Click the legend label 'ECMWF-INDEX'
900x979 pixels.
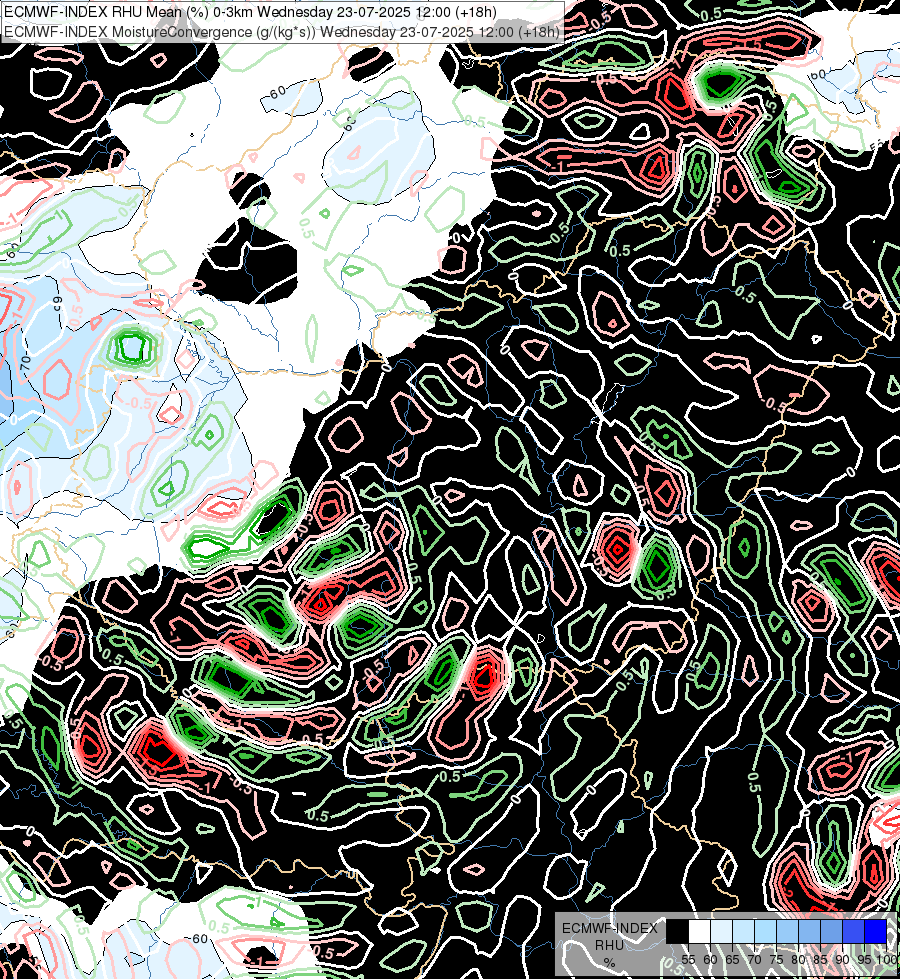pos(610,928)
